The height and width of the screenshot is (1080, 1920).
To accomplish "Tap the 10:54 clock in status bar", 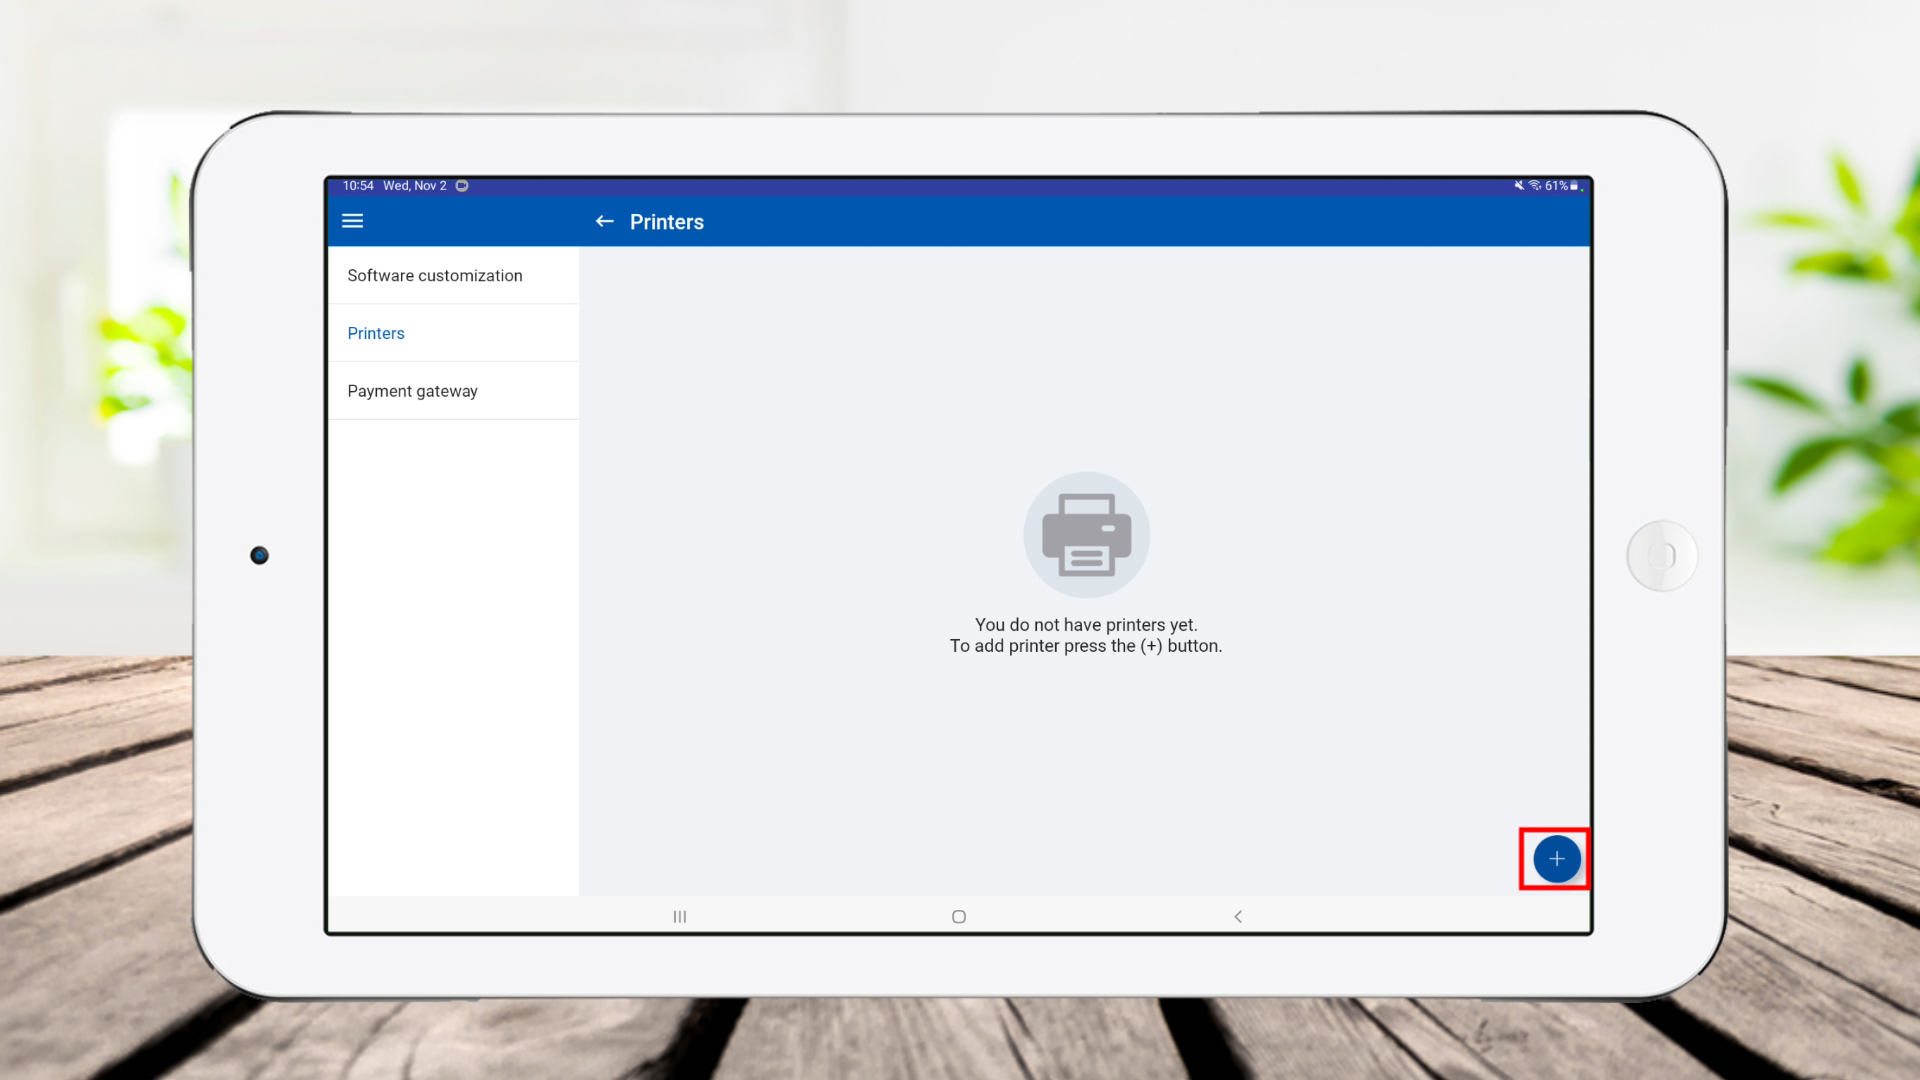I will 358,186.
